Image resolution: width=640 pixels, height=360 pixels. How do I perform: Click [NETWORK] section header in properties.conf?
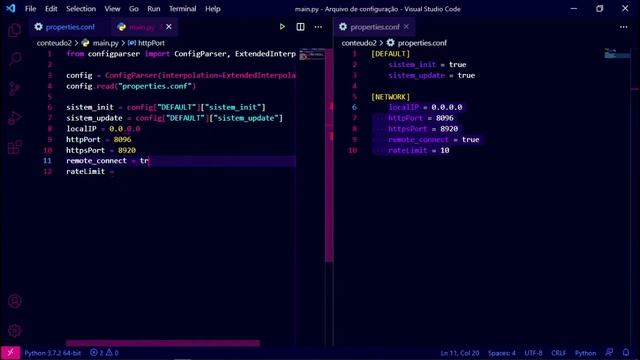(x=391, y=97)
